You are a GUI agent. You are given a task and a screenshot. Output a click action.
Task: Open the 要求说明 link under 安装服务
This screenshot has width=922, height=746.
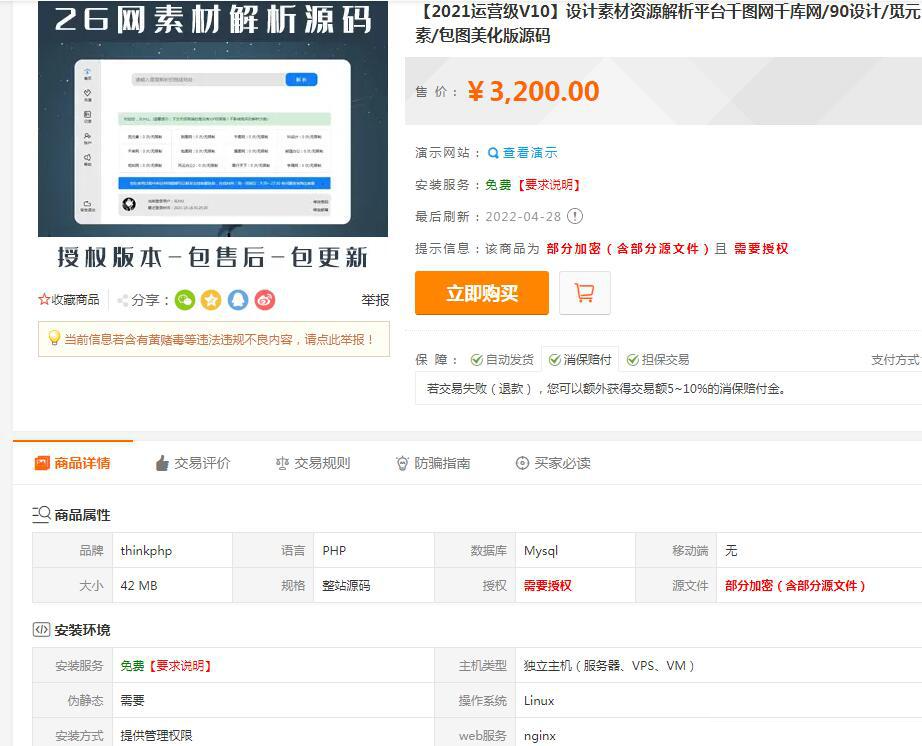[549, 185]
